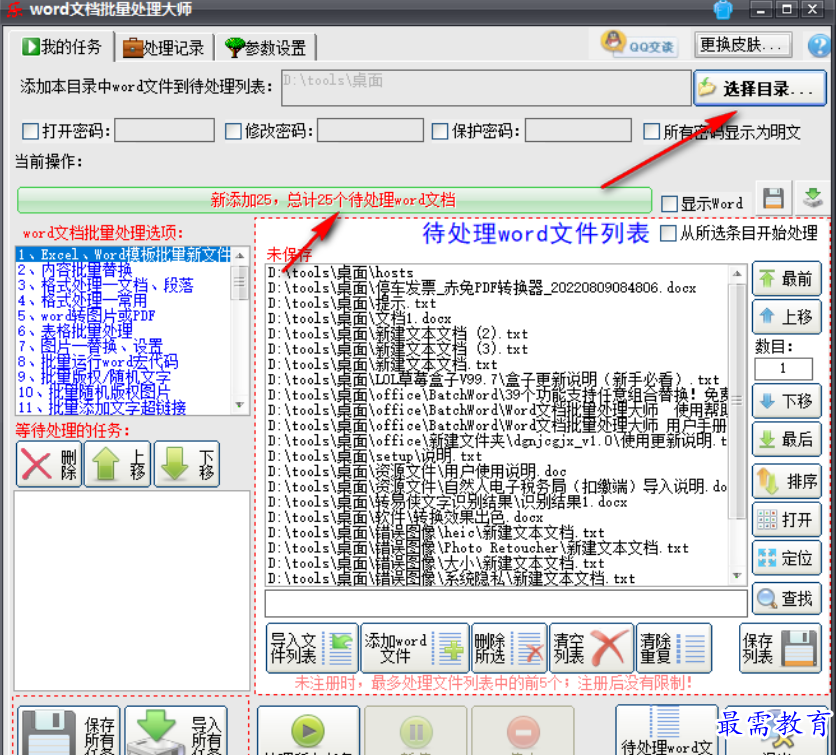
Task: Click the 保存列表 button
Action: click(x=780, y=648)
